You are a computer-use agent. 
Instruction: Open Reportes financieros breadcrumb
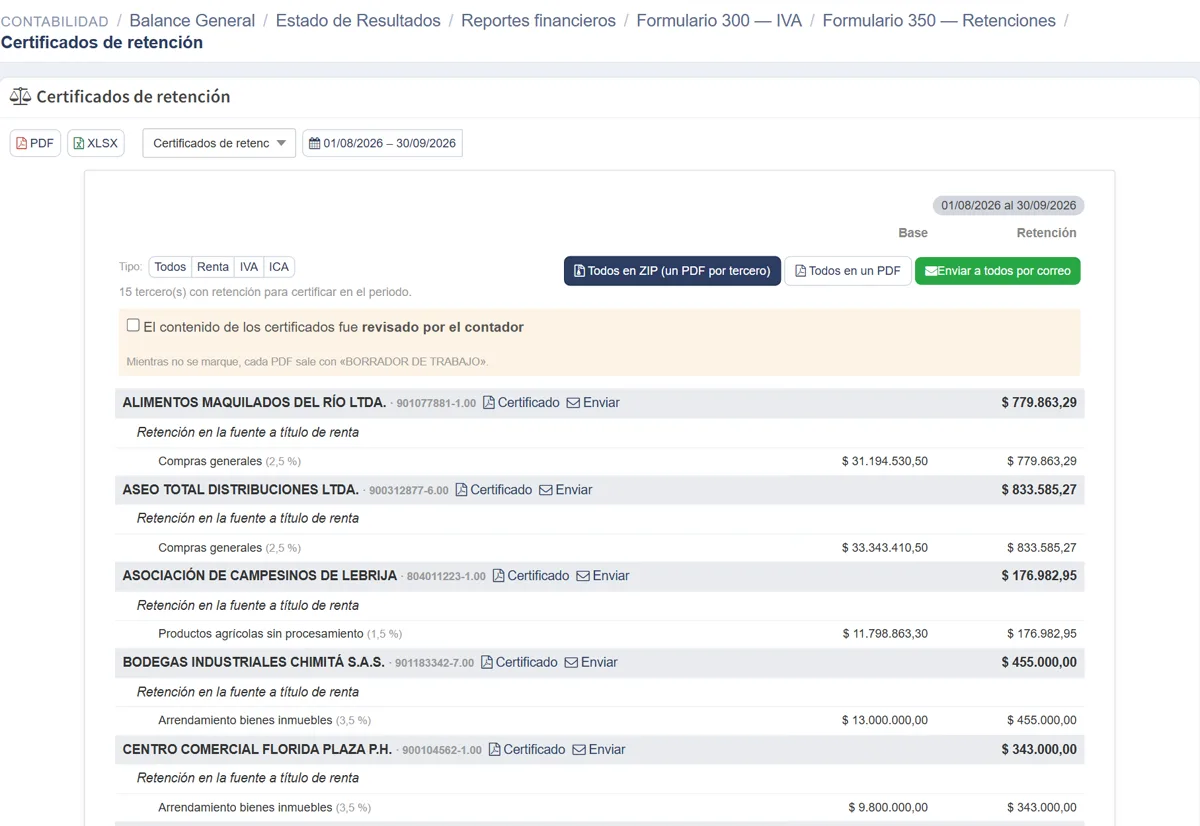pyautogui.click(x=538, y=20)
